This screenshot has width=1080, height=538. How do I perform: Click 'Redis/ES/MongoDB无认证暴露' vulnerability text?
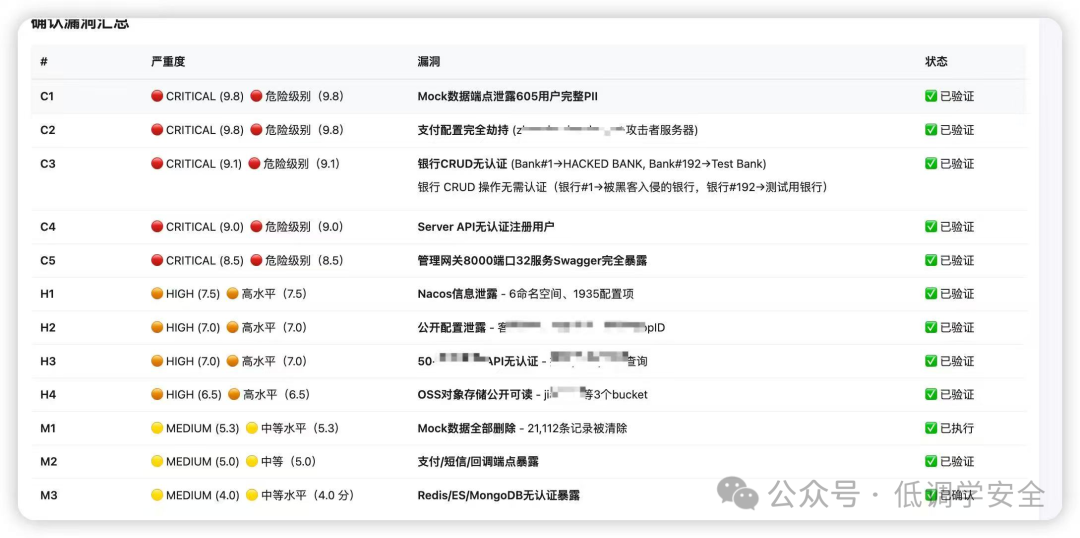[x=499, y=495]
